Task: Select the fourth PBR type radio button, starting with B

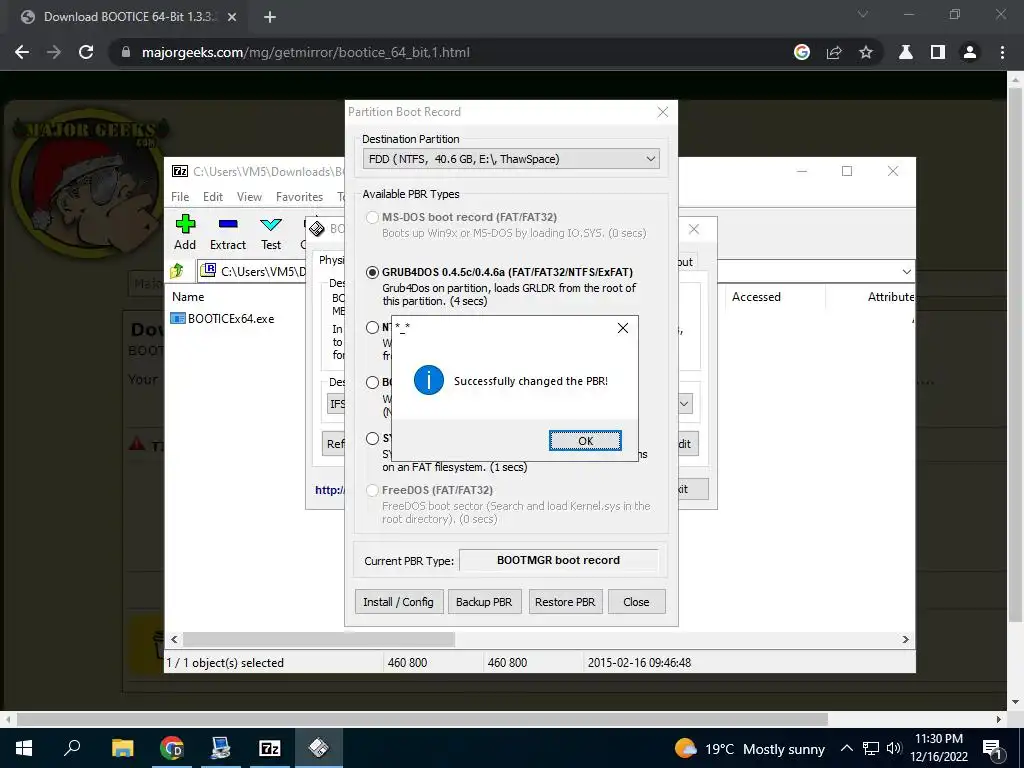Action: pyautogui.click(x=372, y=382)
